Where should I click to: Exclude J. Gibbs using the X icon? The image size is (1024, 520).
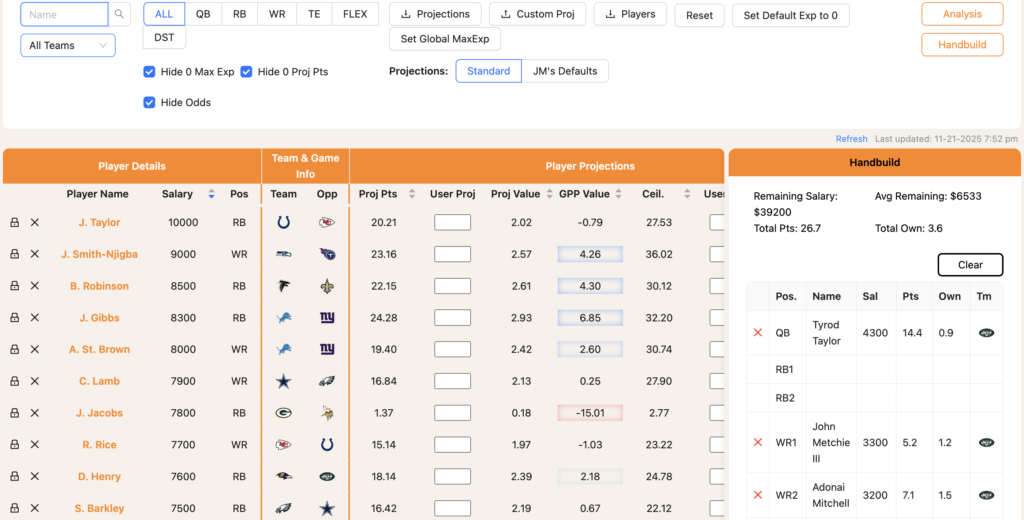(34, 318)
